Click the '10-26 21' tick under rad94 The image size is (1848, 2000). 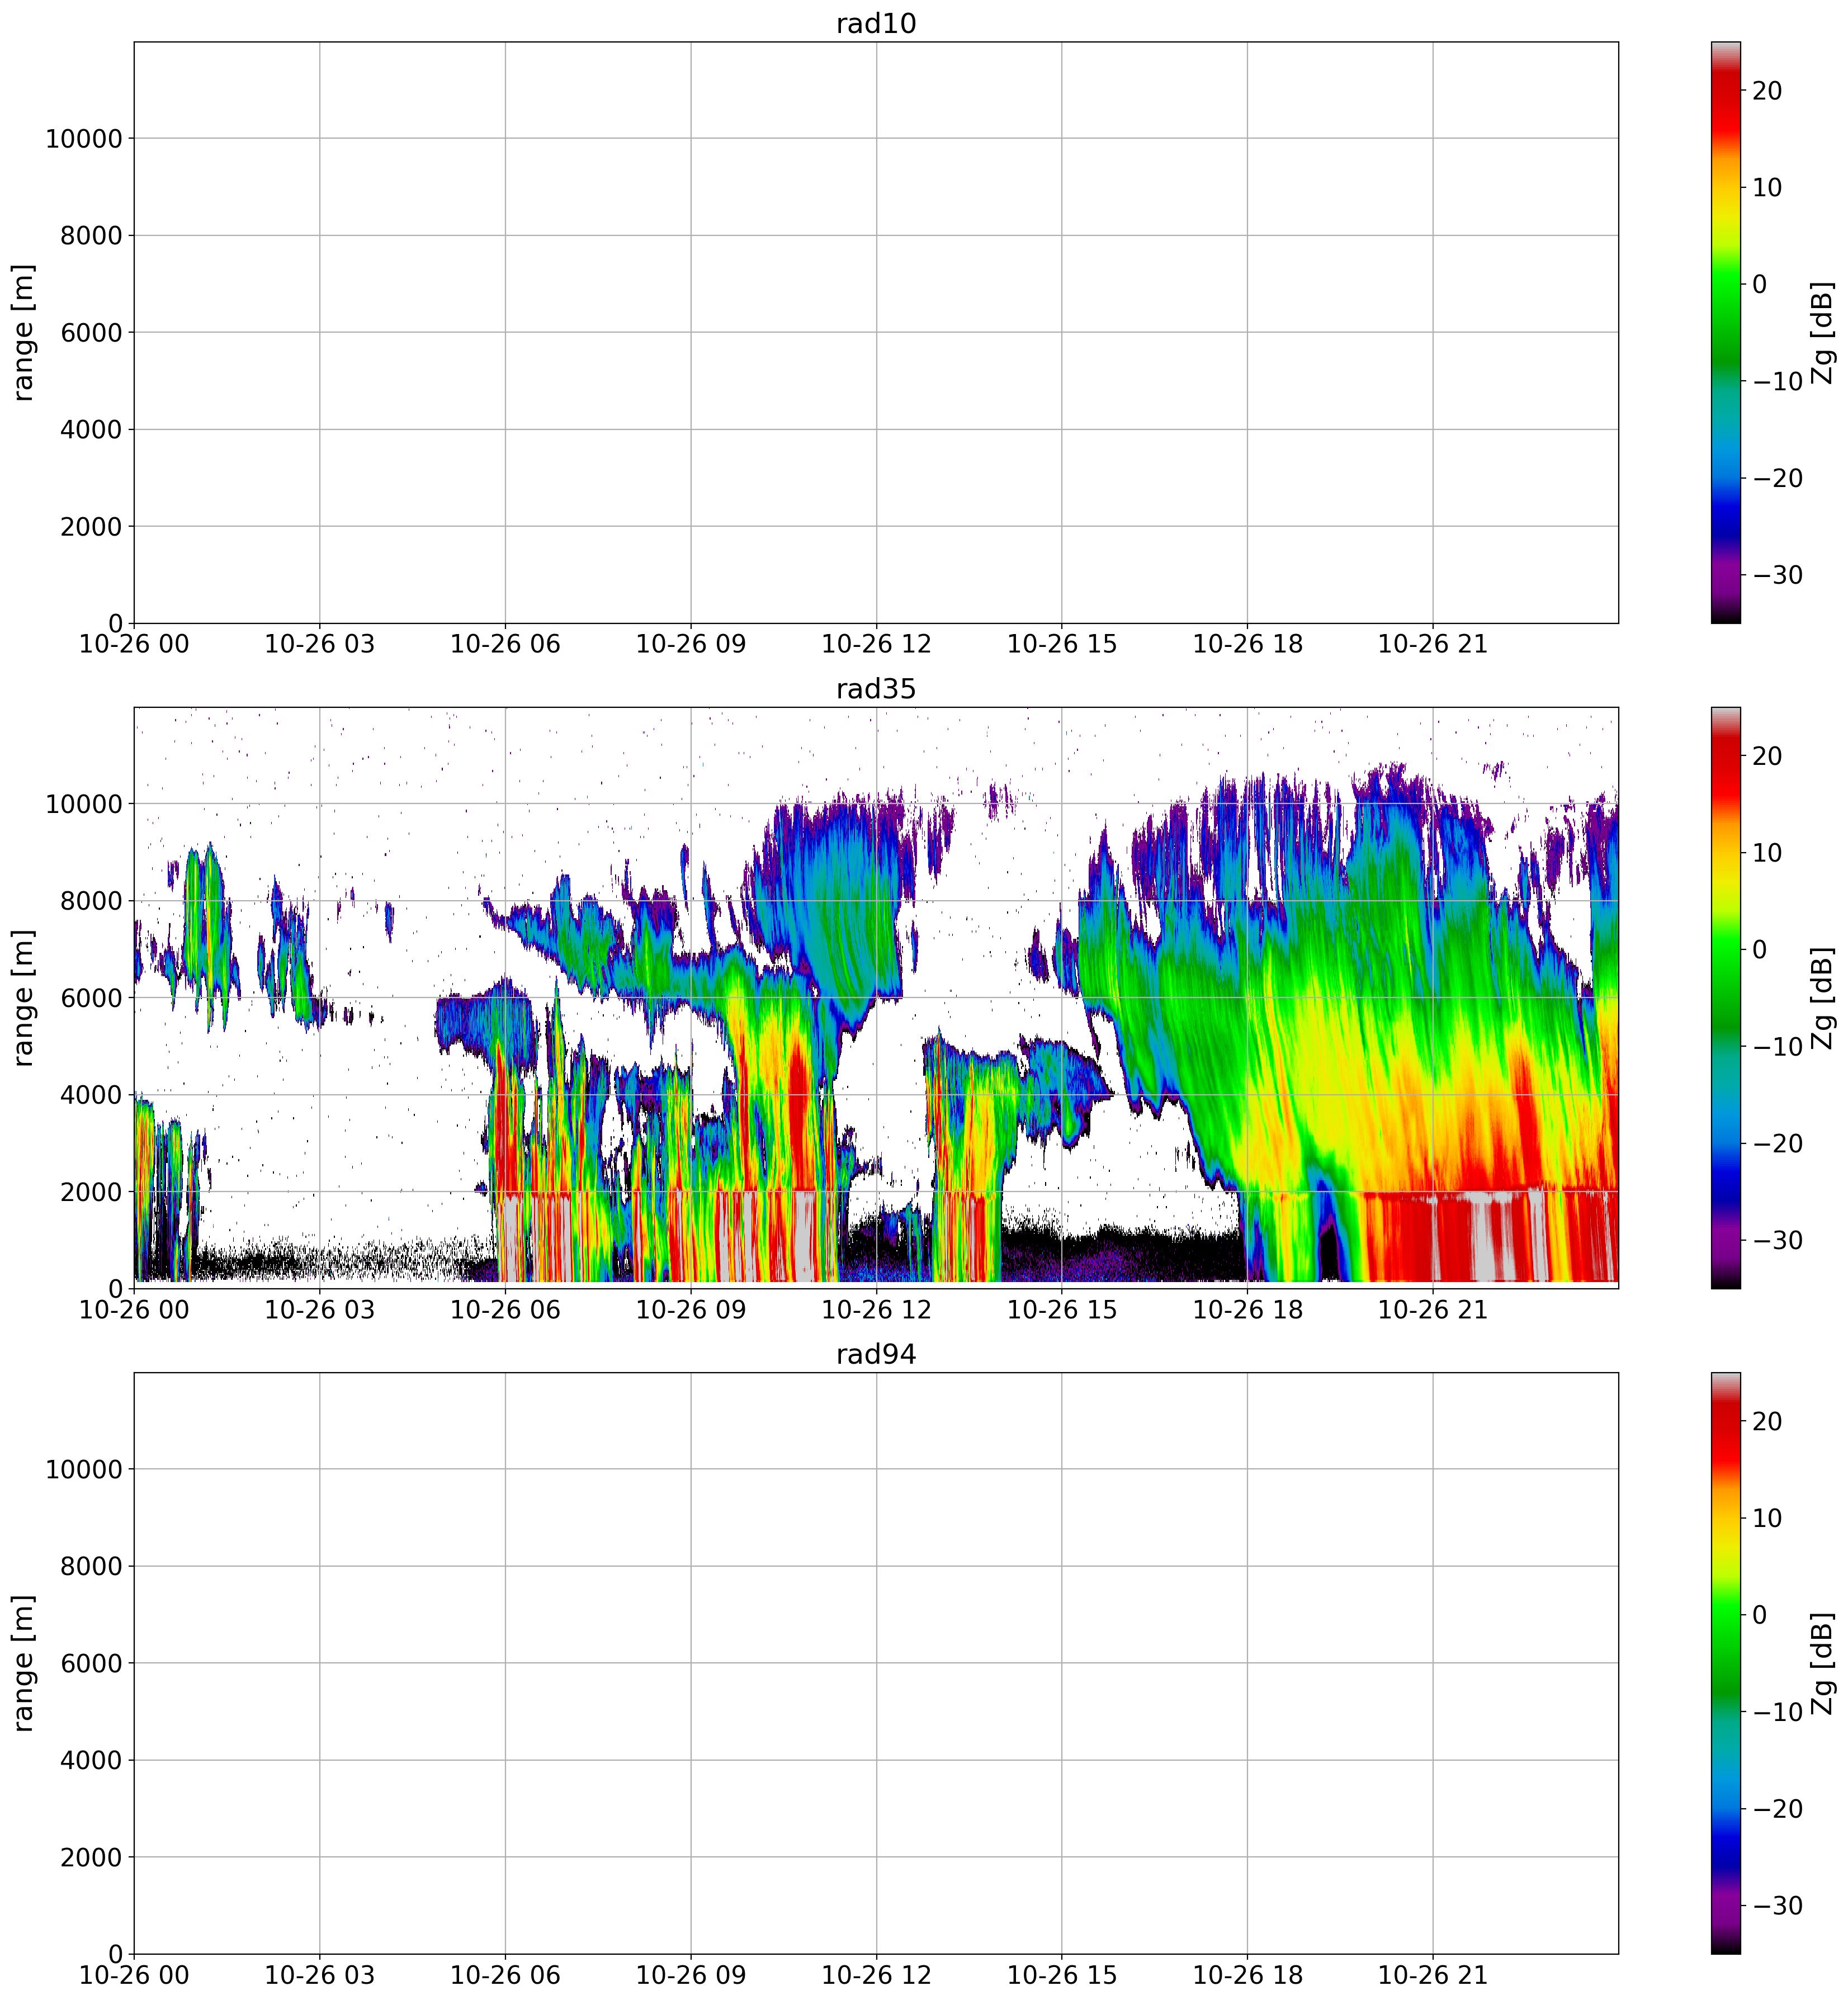[1433, 1975]
